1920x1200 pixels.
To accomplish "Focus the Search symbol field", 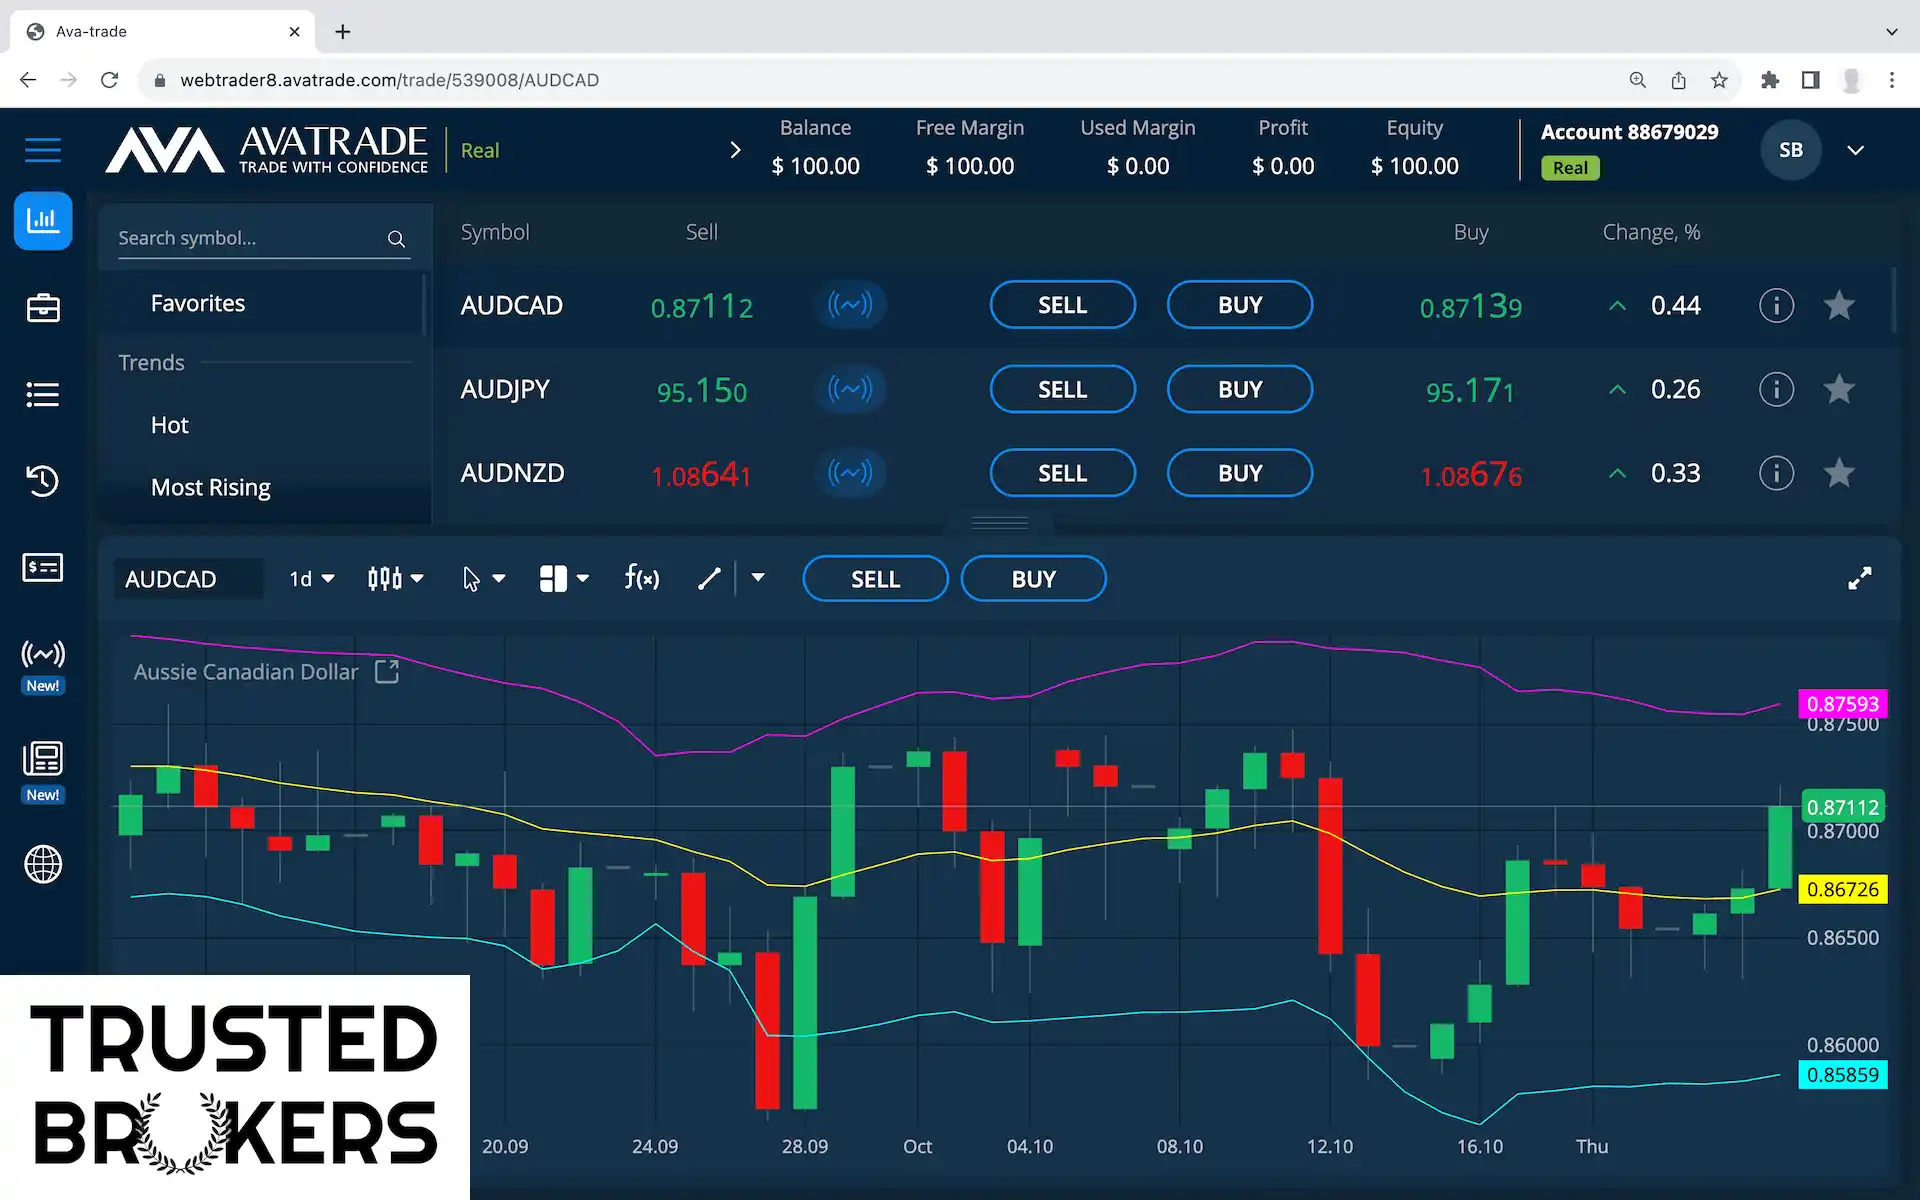I will (x=264, y=238).
